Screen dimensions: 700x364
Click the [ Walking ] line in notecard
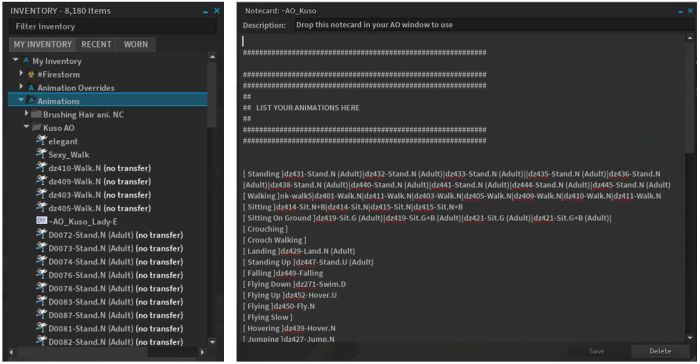[452, 196]
